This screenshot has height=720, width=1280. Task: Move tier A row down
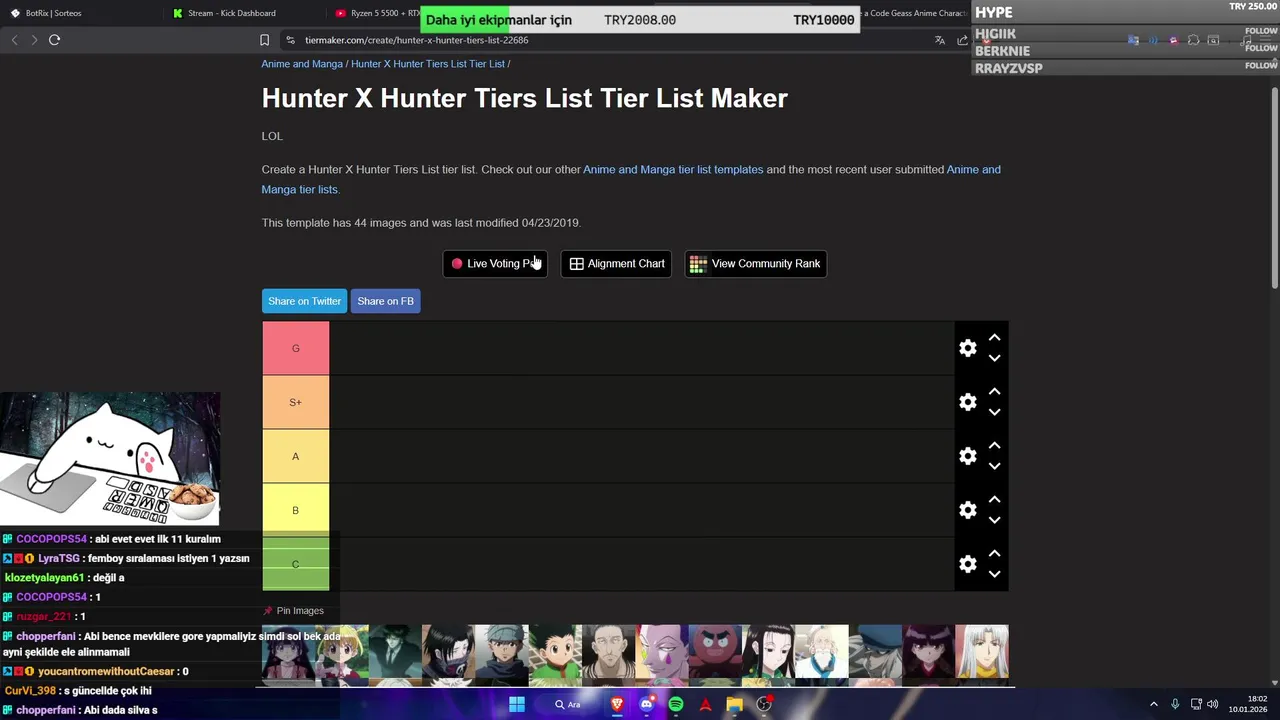(994, 466)
